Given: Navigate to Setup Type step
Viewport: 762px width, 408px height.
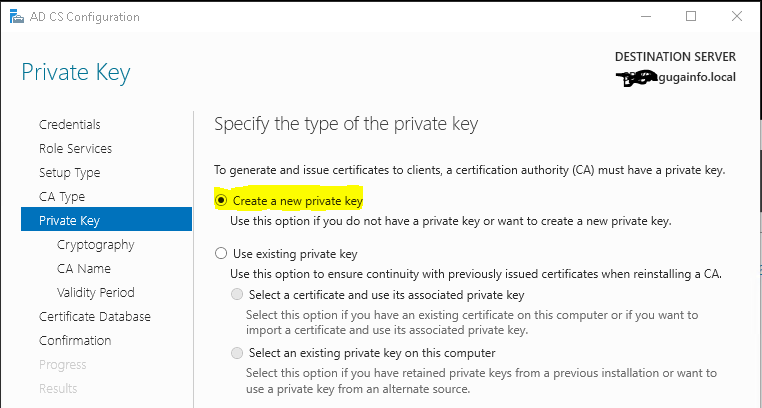Looking at the screenshot, I should click(x=69, y=172).
